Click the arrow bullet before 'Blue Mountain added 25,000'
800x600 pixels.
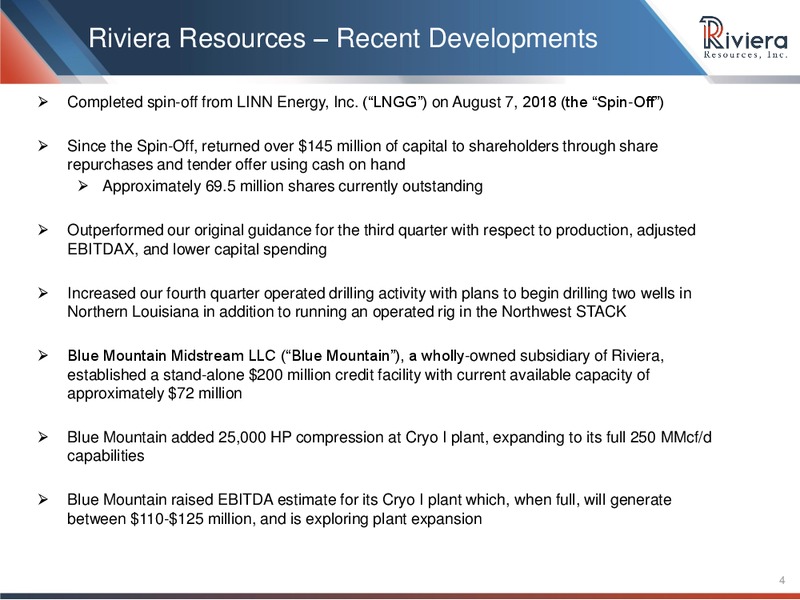43,437
